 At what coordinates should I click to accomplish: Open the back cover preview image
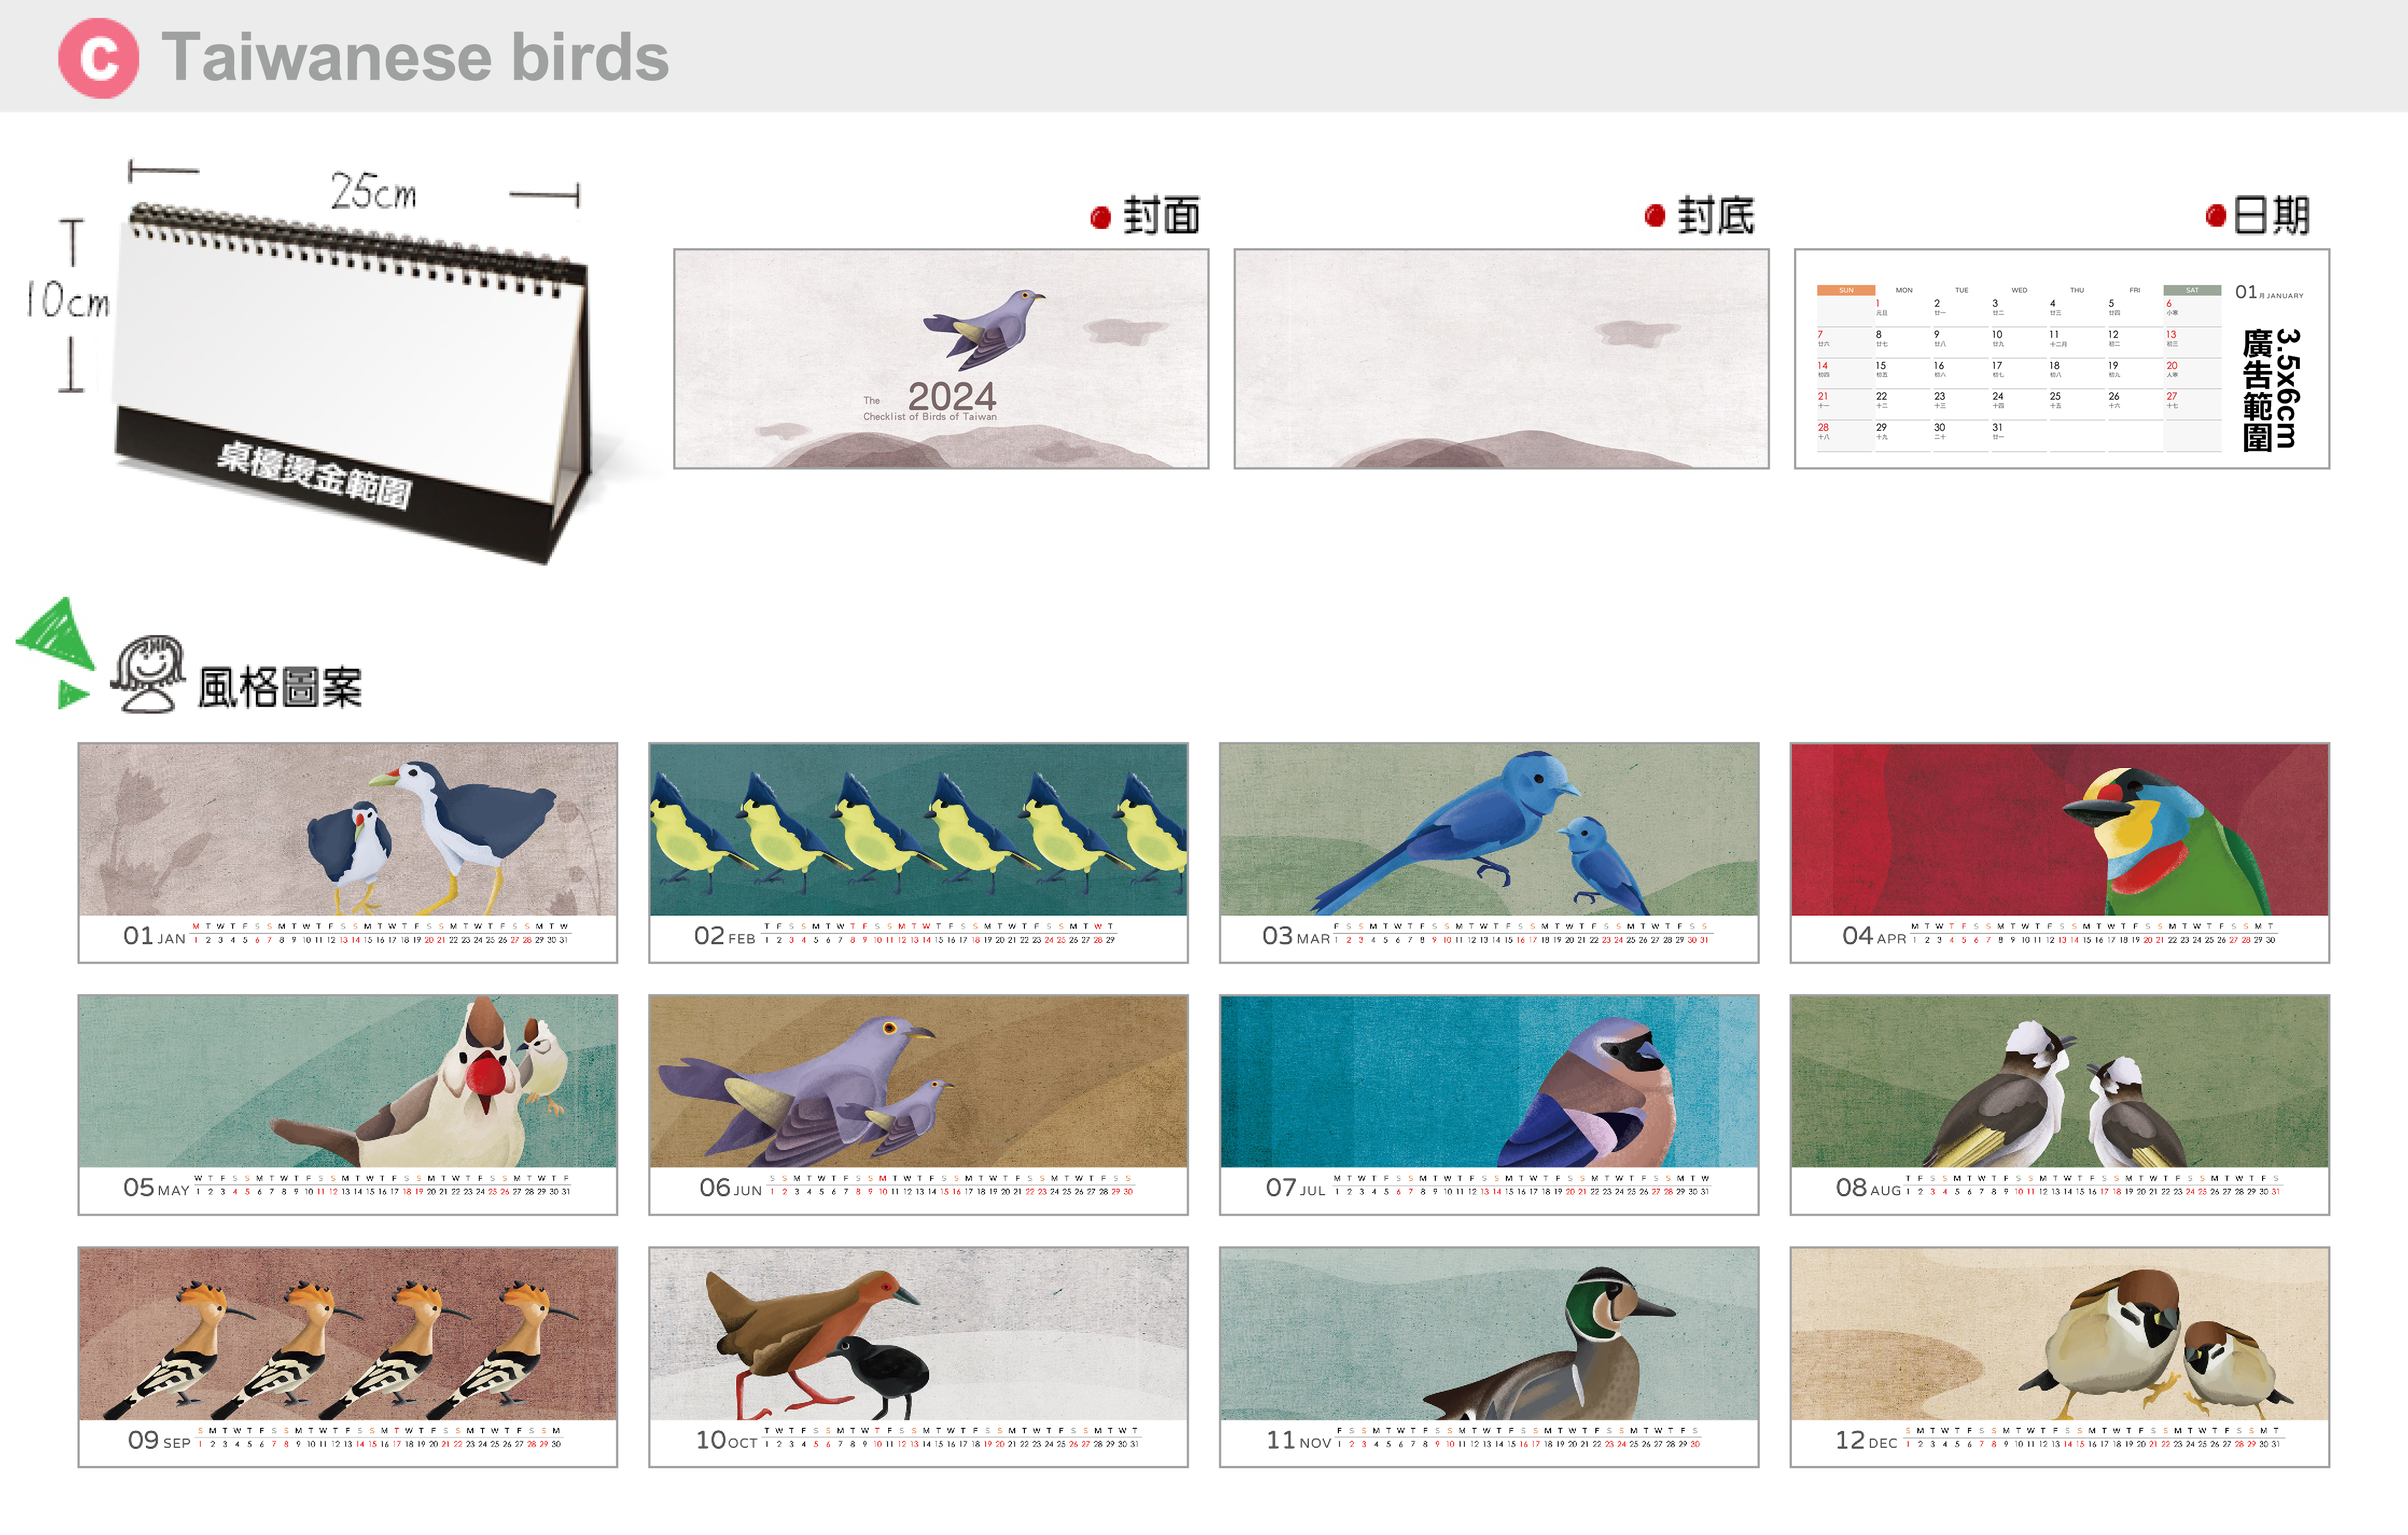[x=1501, y=358]
